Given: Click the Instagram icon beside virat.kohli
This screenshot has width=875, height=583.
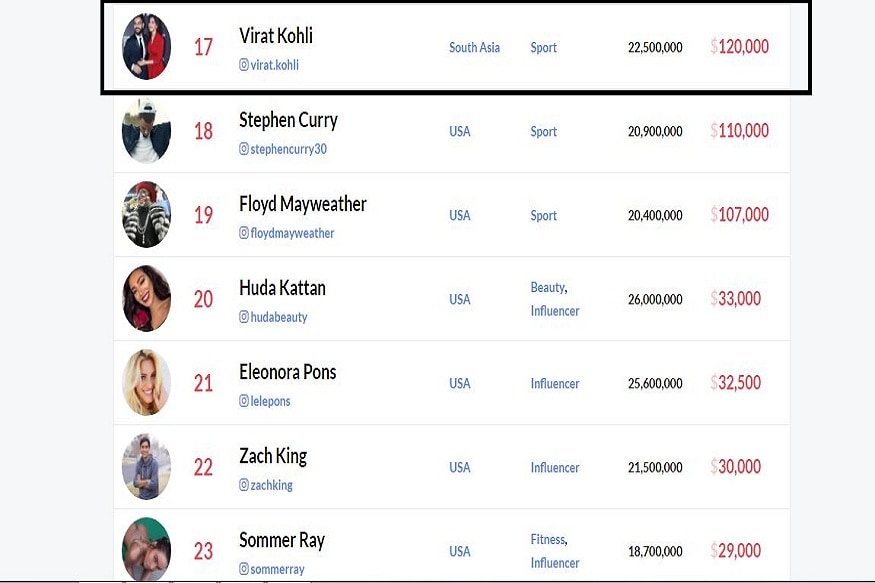Looking at the screenshot, I should click(244, 65).
